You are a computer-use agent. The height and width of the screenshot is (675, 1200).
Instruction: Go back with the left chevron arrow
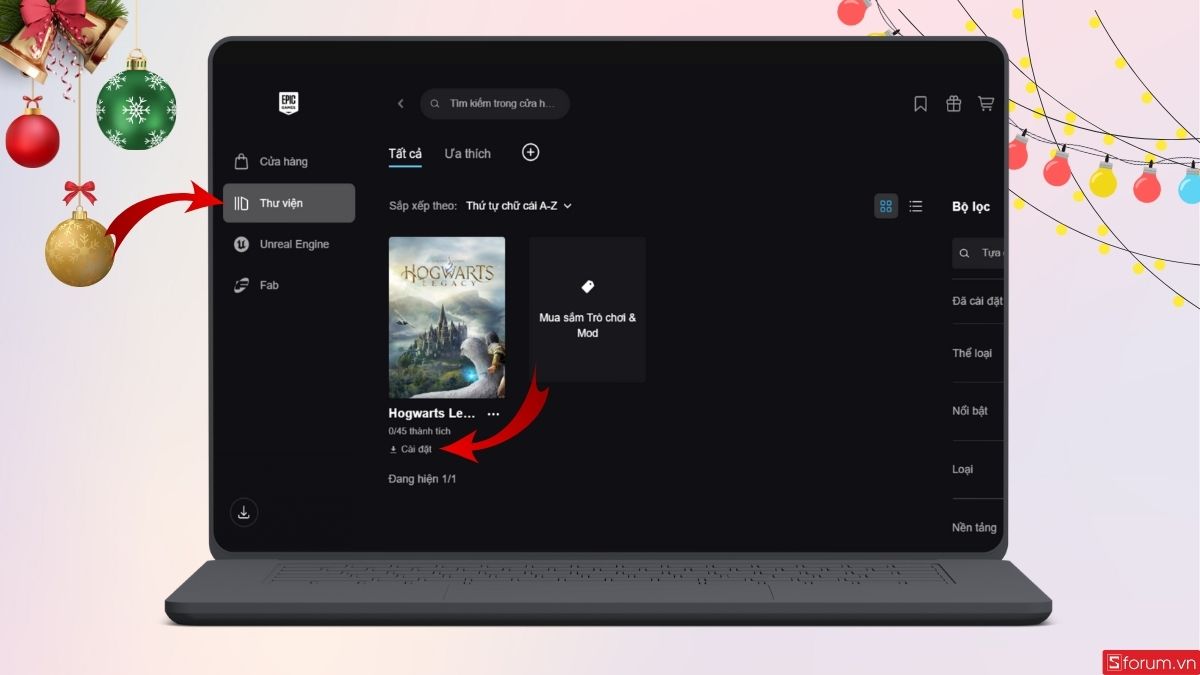(x=401, y=104)
